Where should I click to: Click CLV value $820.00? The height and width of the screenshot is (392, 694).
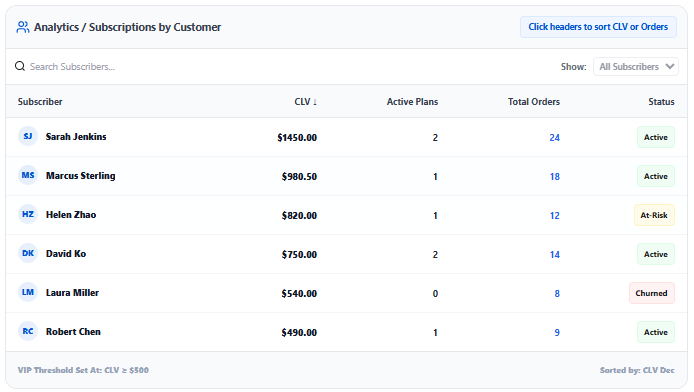pyautogui.click(x=299, y=215)
